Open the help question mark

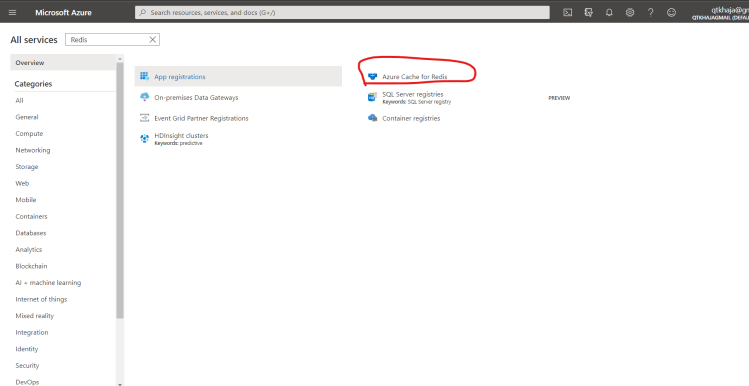[651, 12]
